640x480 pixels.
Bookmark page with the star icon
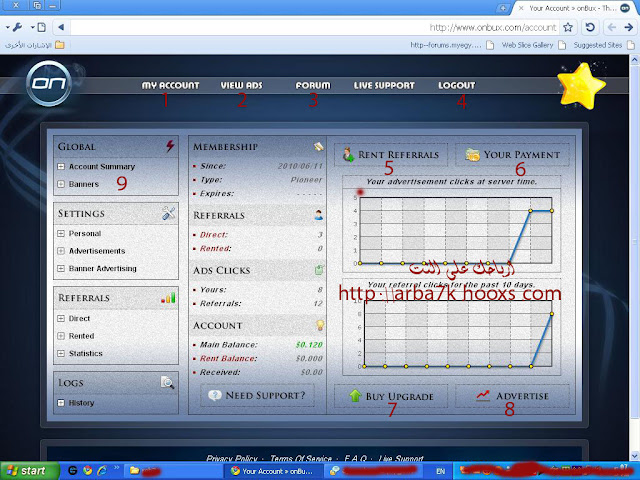(568, 27)
